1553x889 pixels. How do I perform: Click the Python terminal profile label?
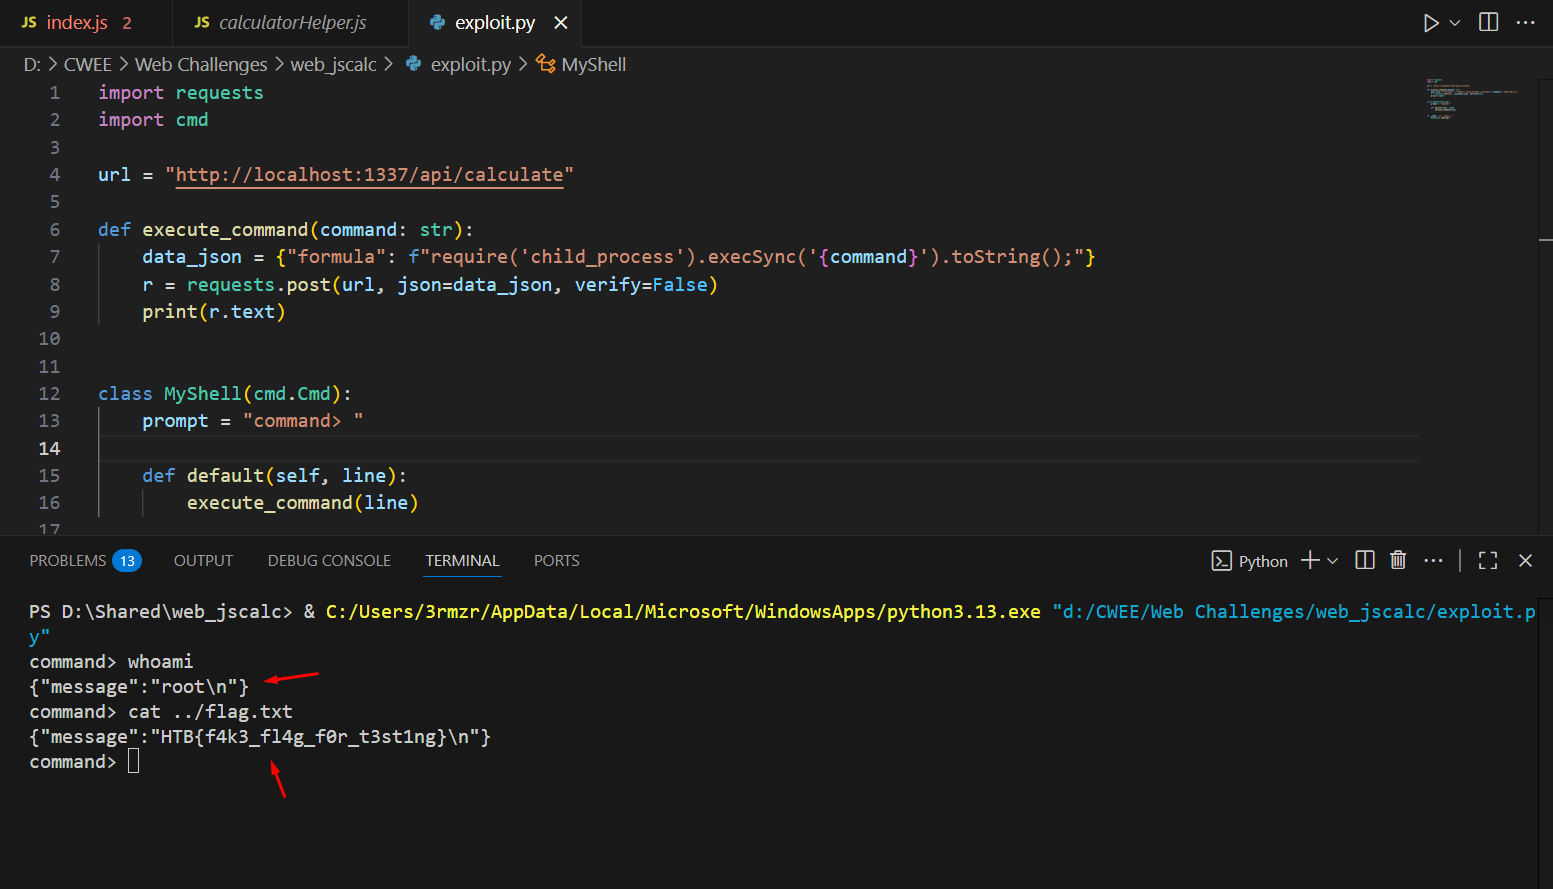coord(1262,561)
